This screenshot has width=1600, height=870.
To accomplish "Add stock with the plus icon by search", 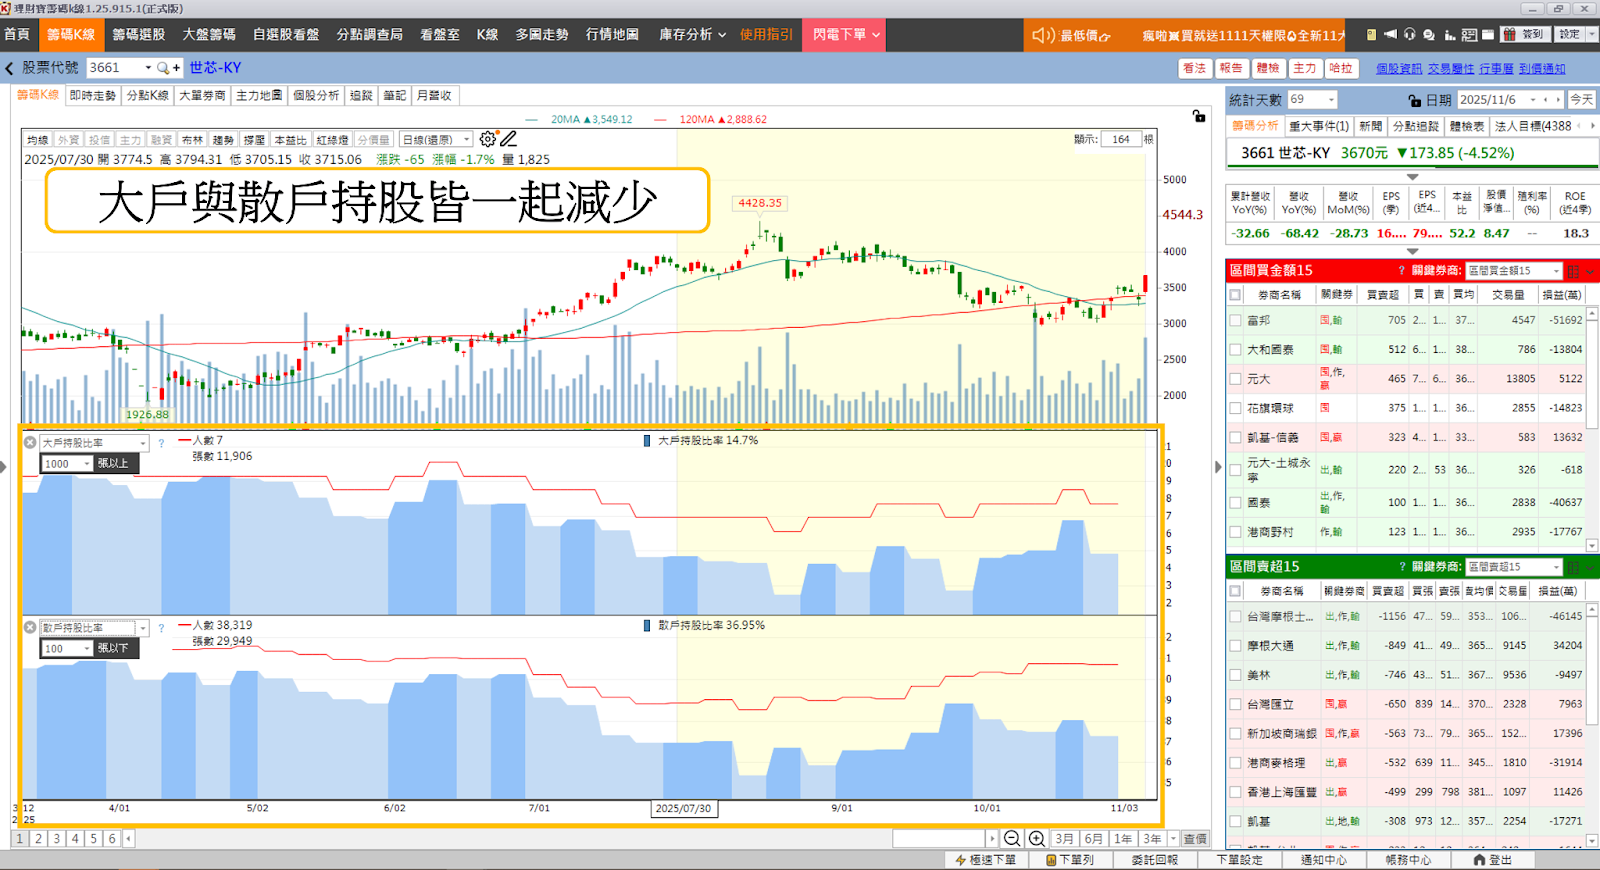I will [x=177, y=68].
